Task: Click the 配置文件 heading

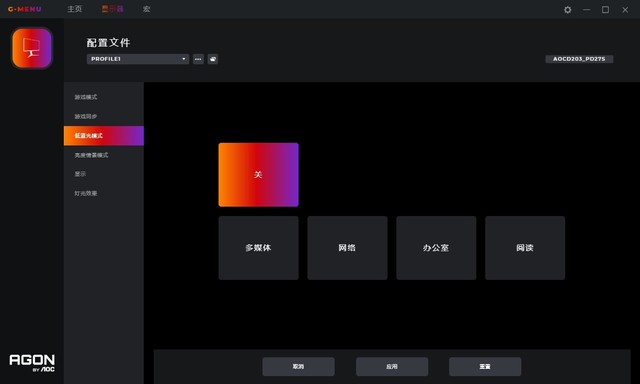Action: pyautogui.click(x=109, y=42)
